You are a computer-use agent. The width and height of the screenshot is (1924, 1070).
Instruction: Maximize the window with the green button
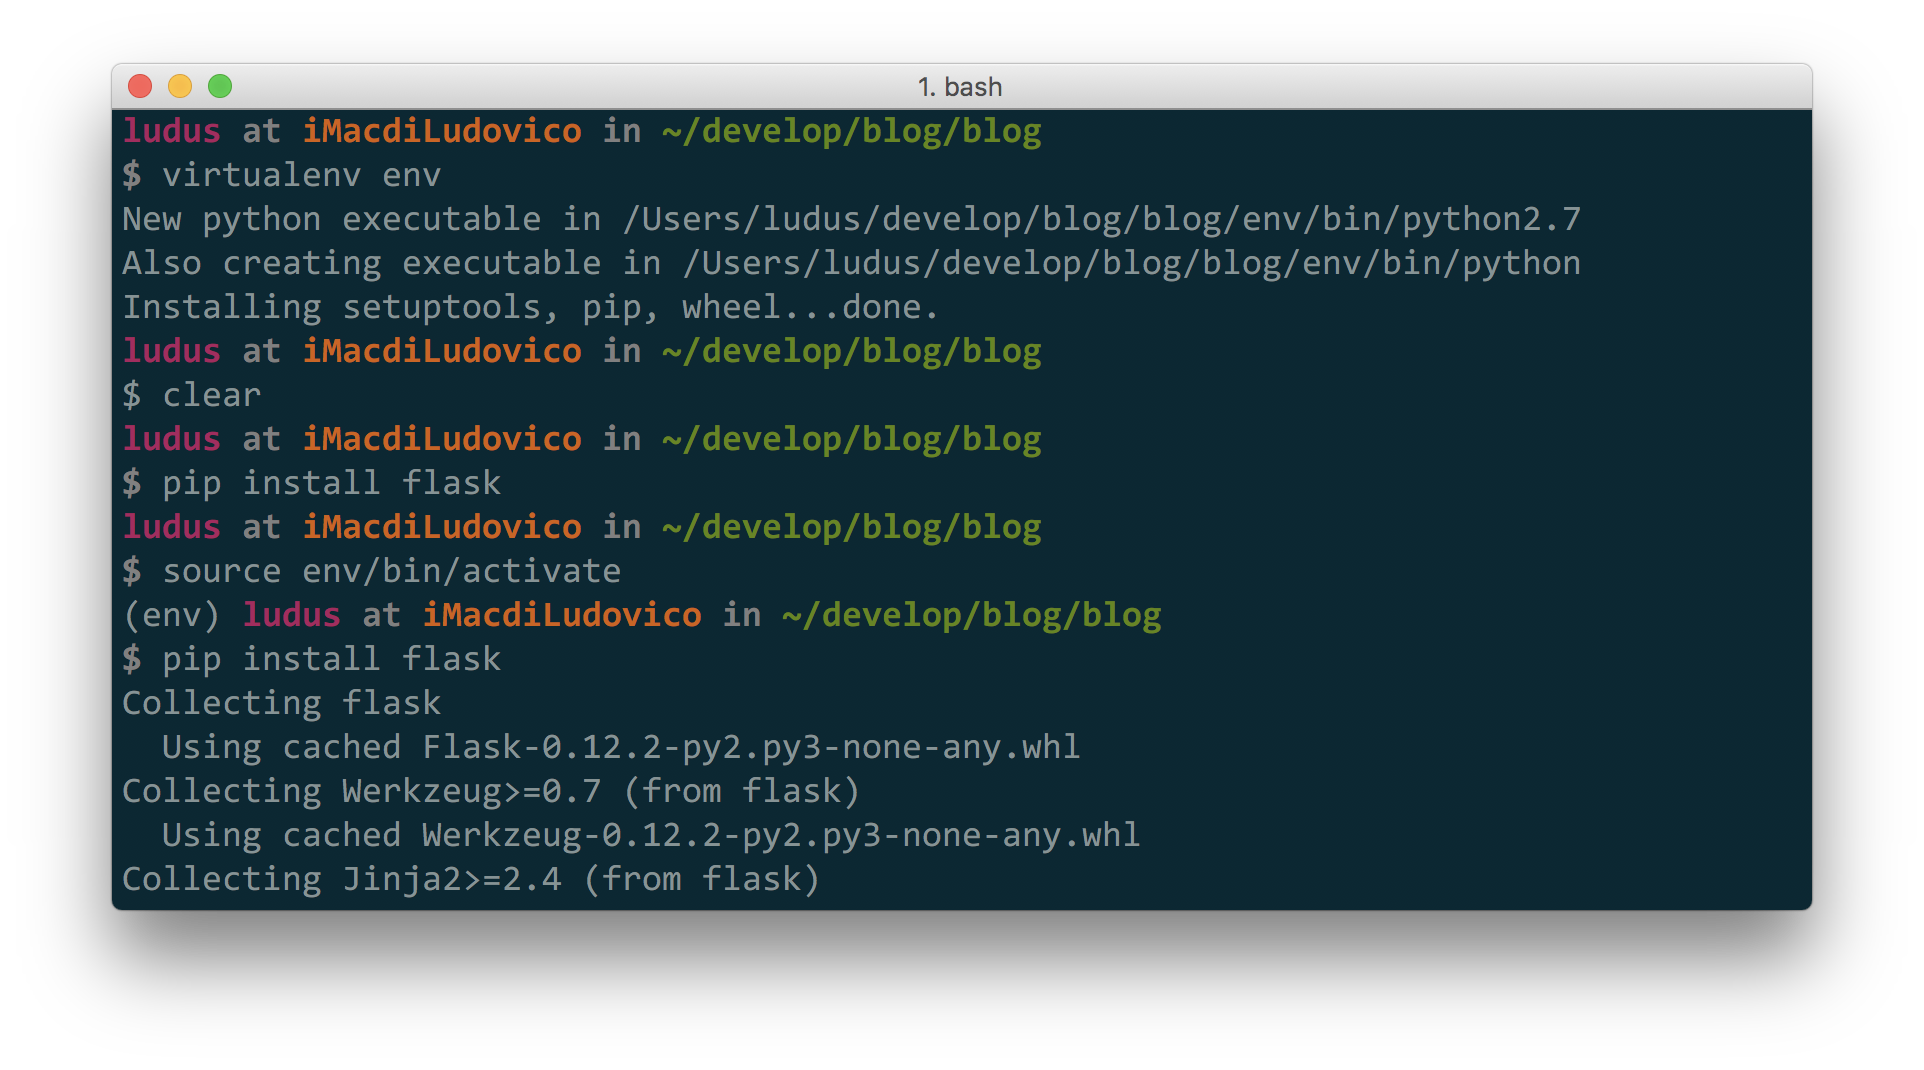220,87
